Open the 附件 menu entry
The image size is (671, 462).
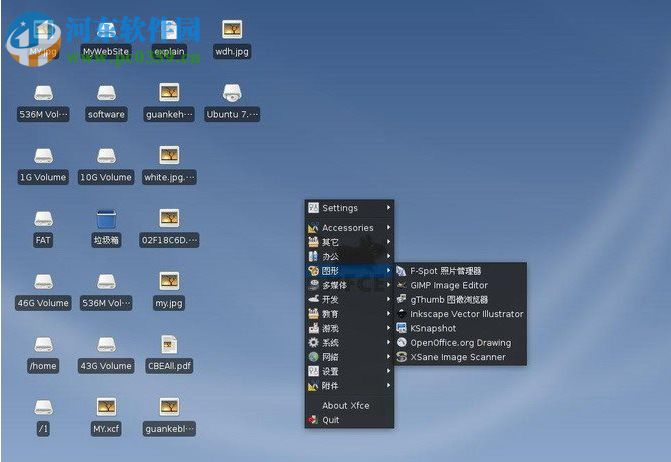[349, 386]
